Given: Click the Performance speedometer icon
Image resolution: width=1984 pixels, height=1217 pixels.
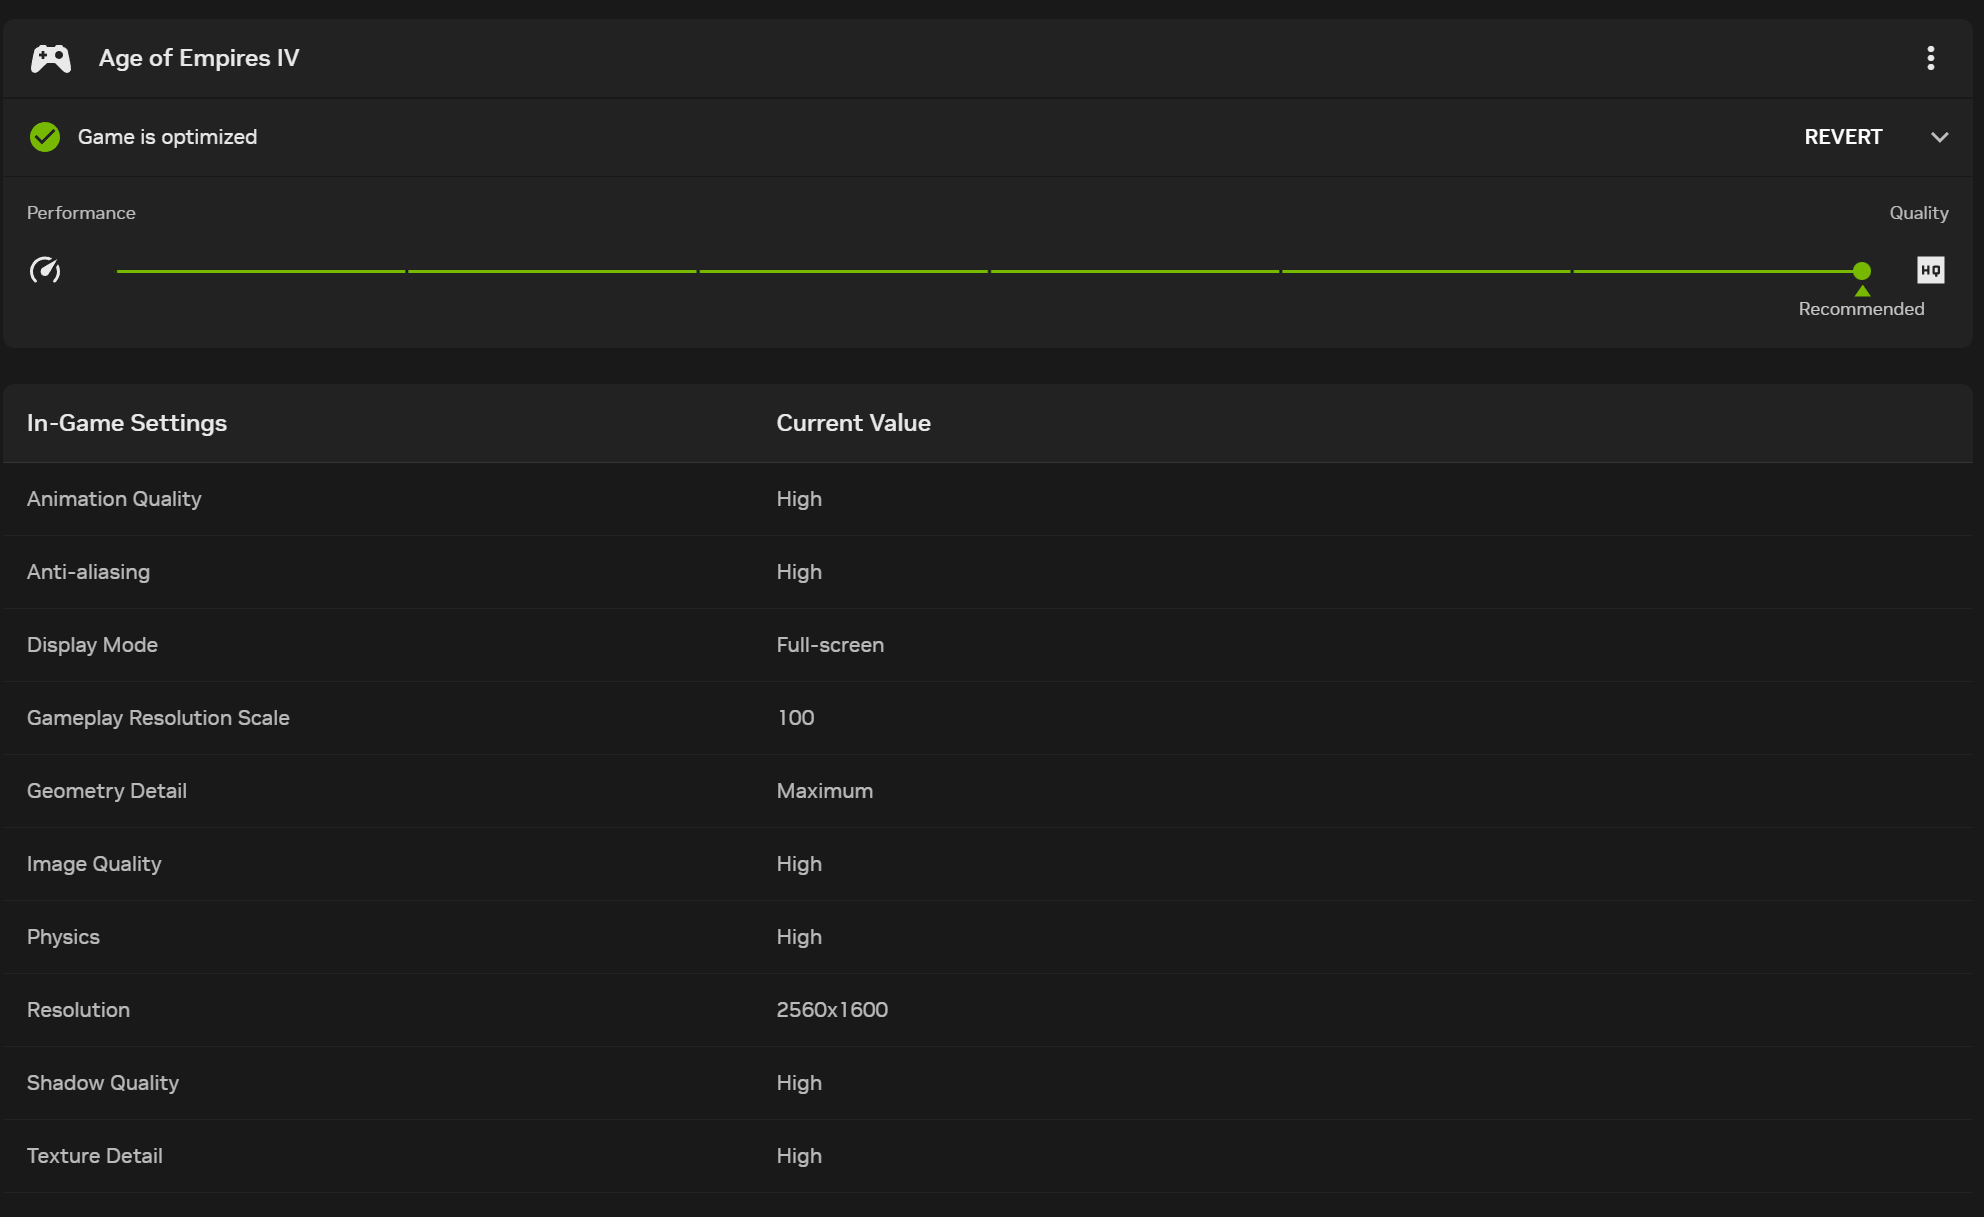Looking at the screenshot, I should [45, 270].
